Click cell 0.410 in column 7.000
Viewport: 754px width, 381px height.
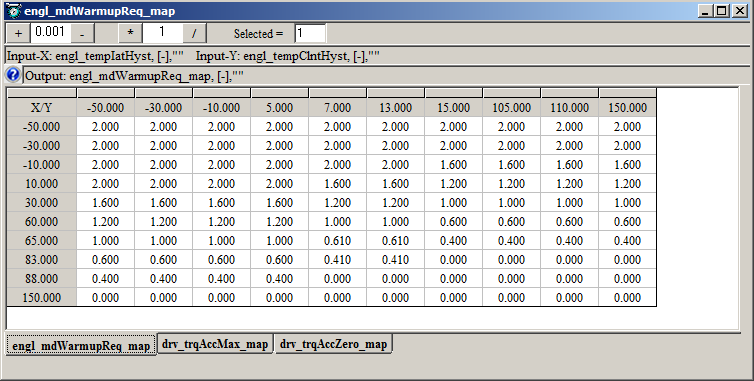(338, 259)
